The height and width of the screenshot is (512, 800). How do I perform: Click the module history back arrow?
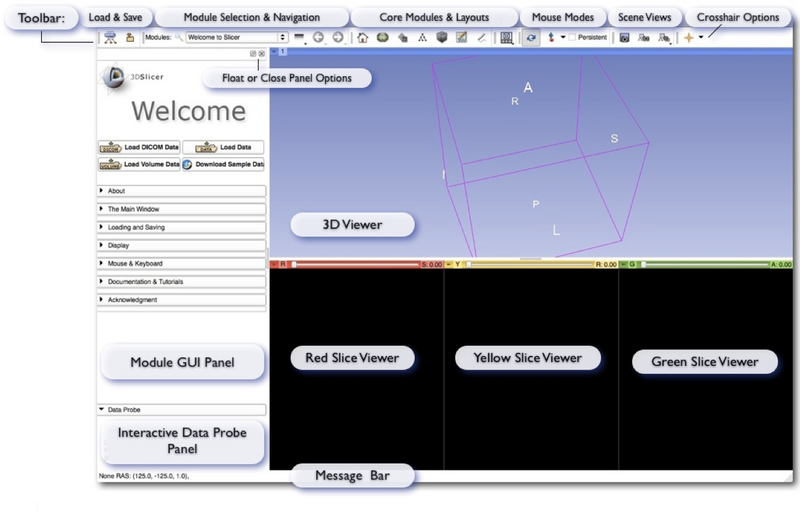coord(317,37)
